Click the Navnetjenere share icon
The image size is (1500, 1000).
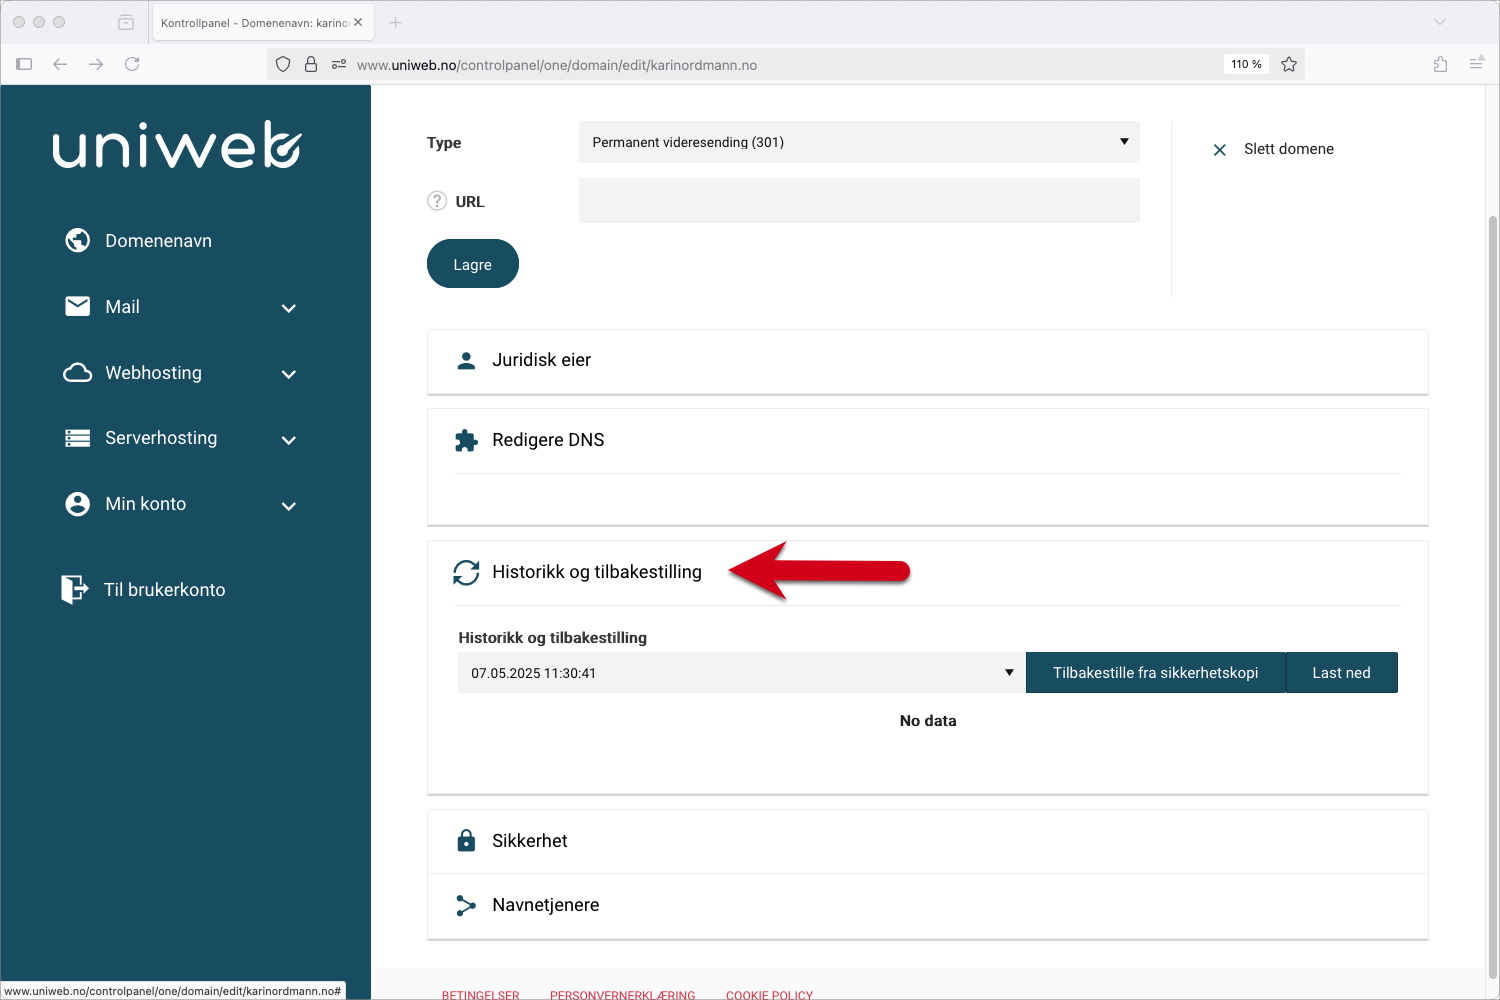[466, 905]
